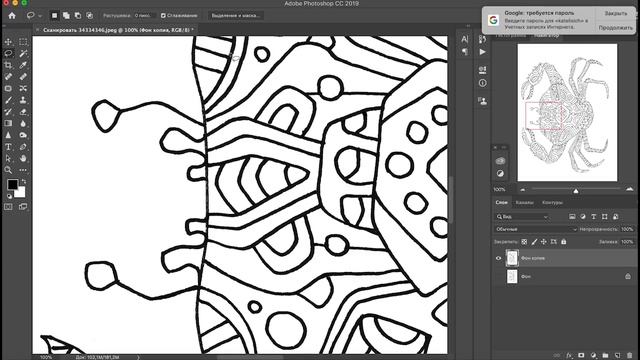Screen dimensions: 640x360
Task: Select the Eraser tool
Action: tap(23, 111)
